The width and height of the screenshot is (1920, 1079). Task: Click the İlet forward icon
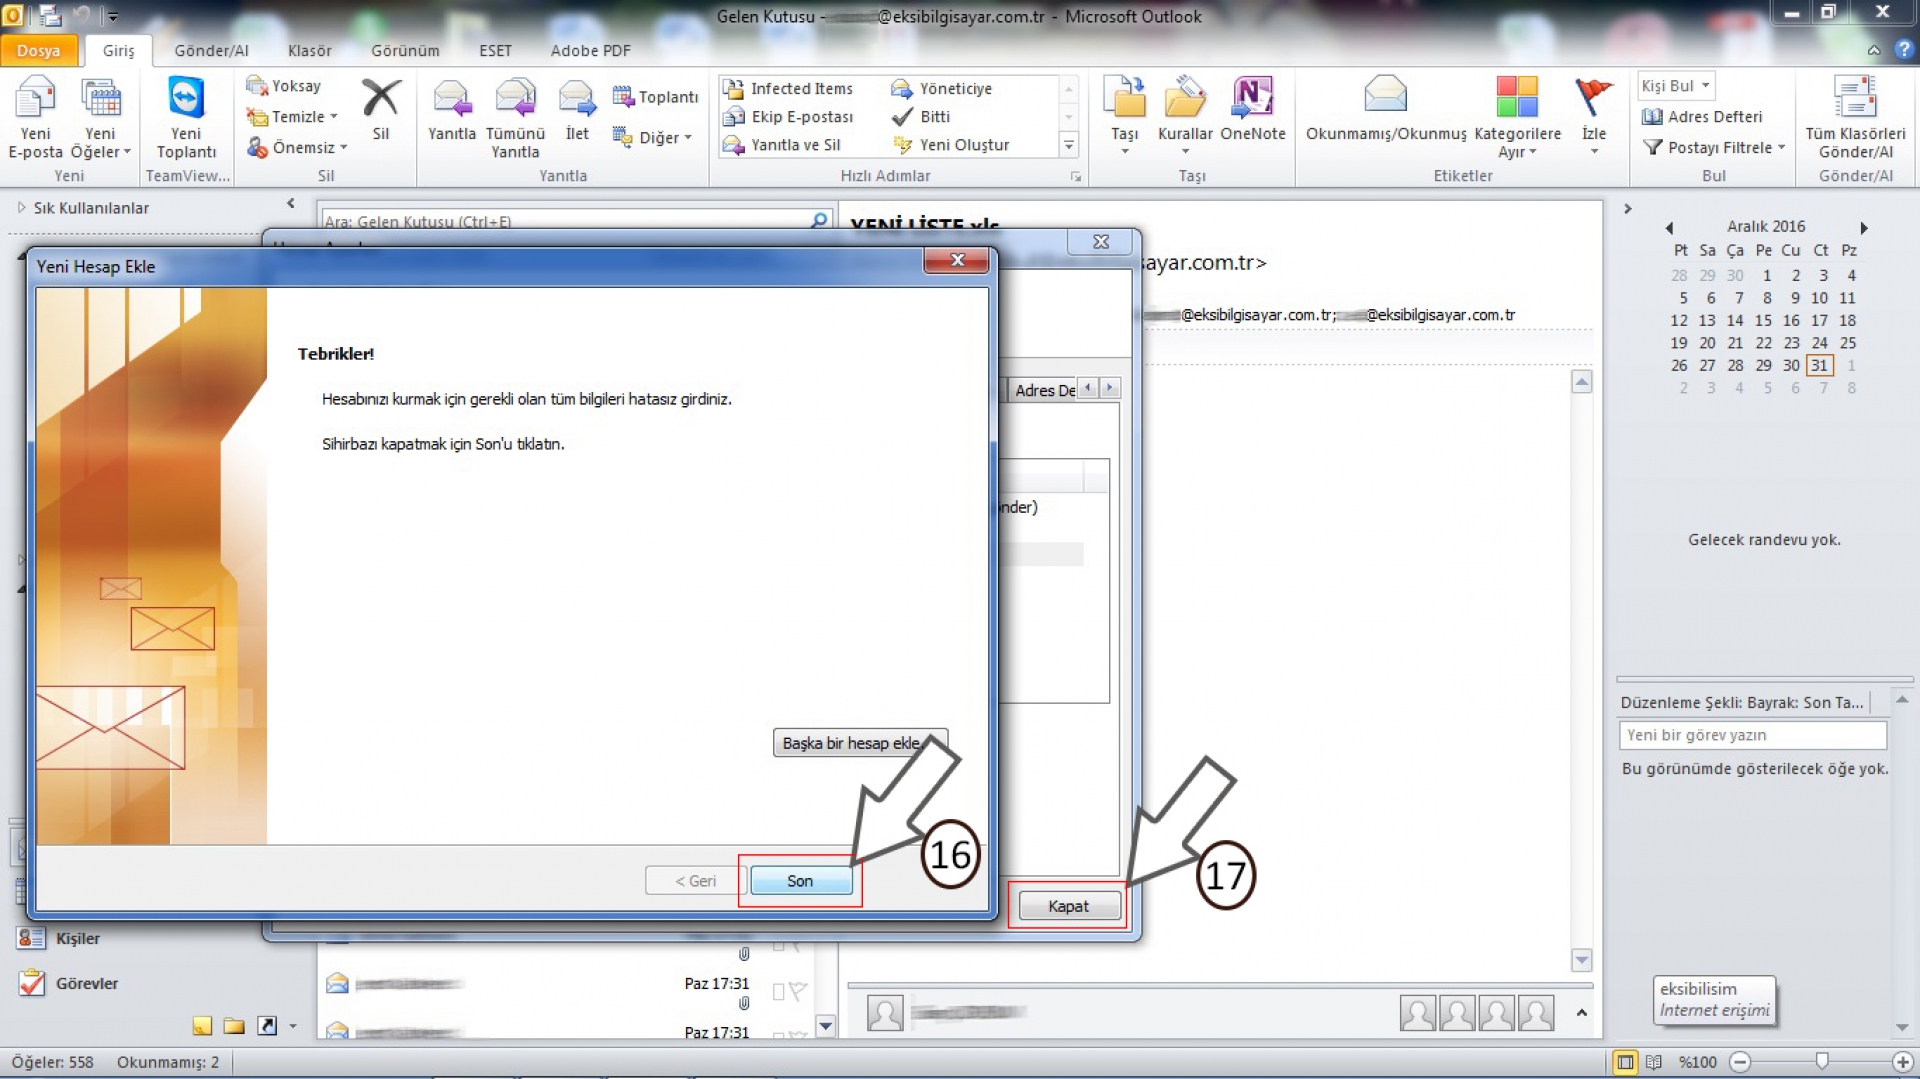577,99
